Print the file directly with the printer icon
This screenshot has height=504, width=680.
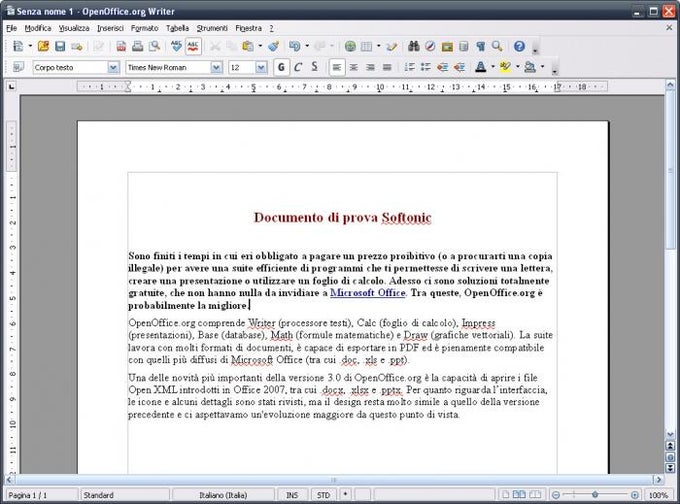click(137, 46)
